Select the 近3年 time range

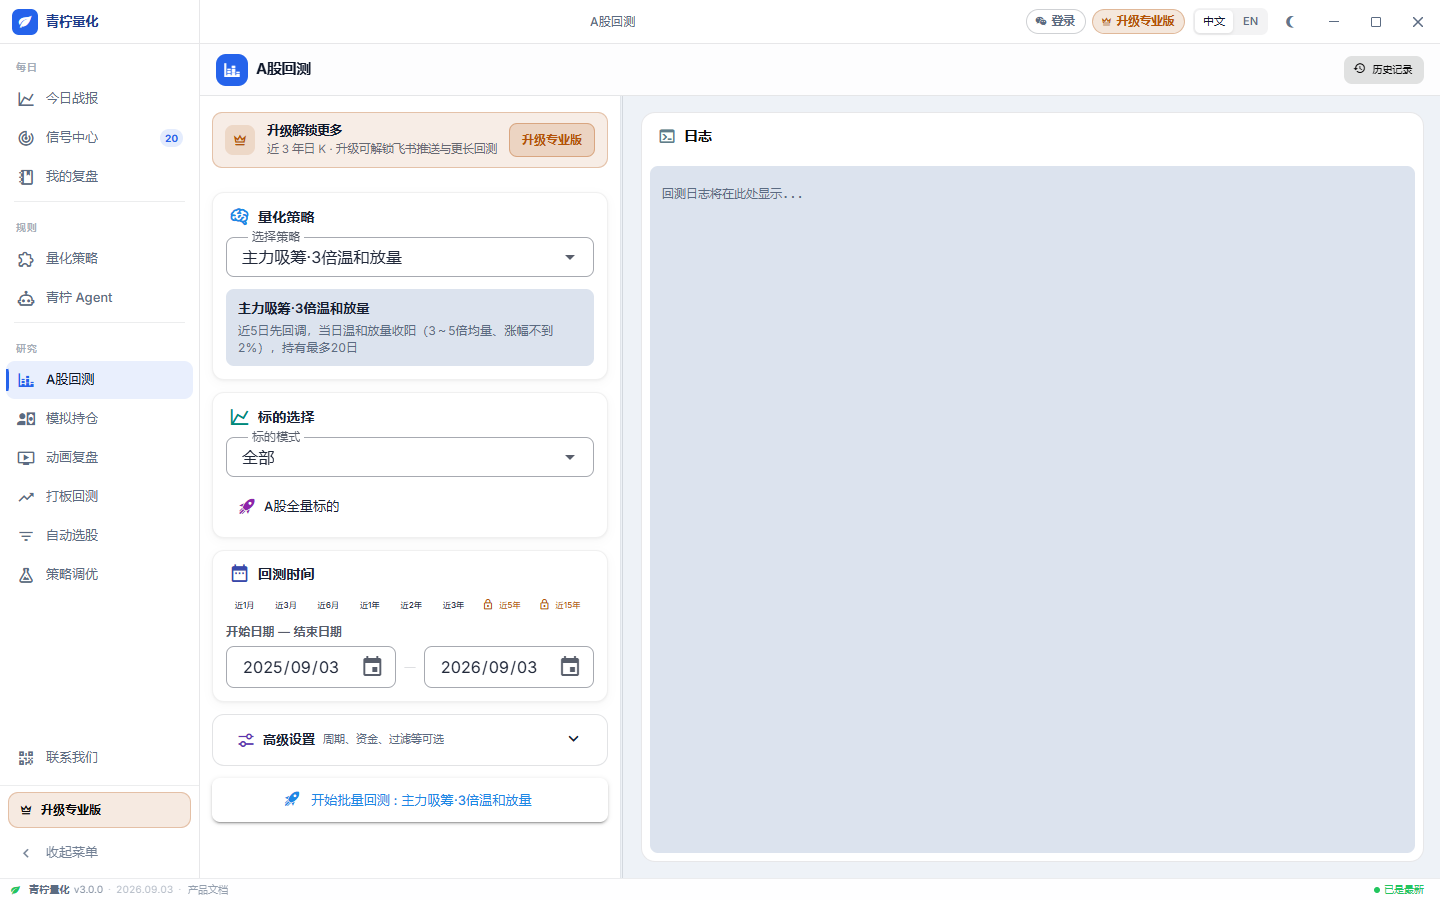(453, 605)
